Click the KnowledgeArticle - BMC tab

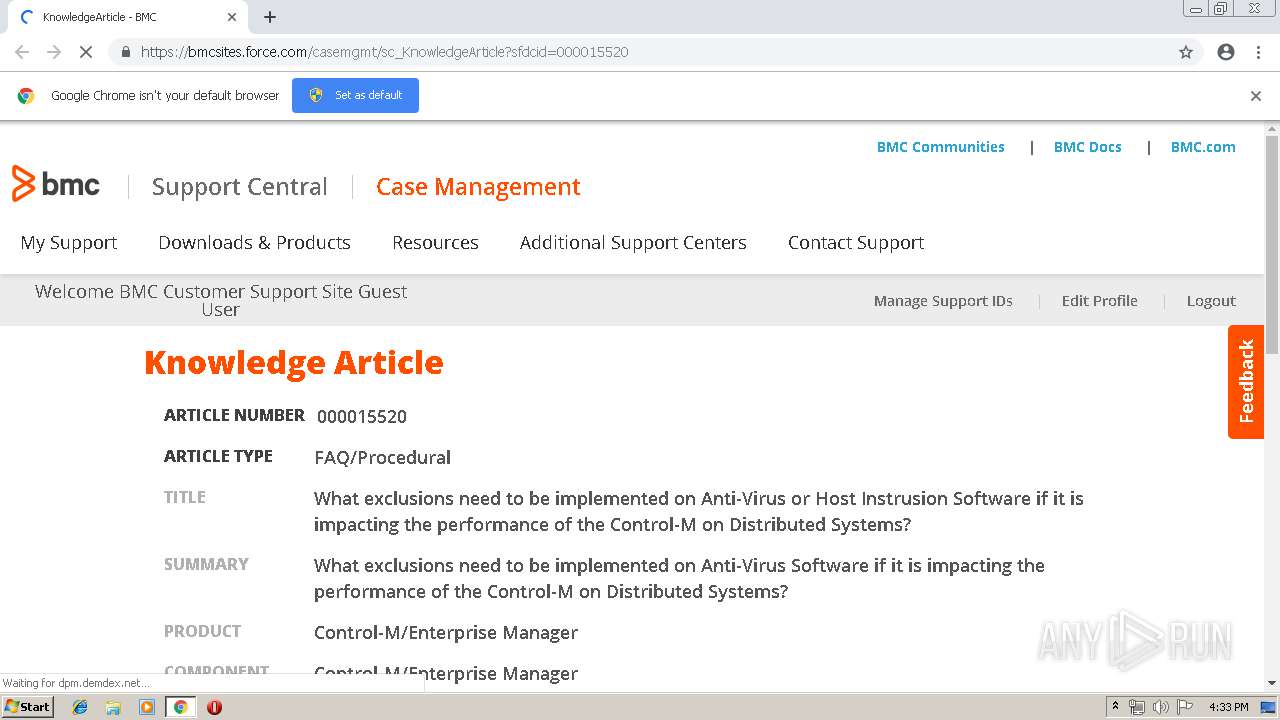click(125, 17)
